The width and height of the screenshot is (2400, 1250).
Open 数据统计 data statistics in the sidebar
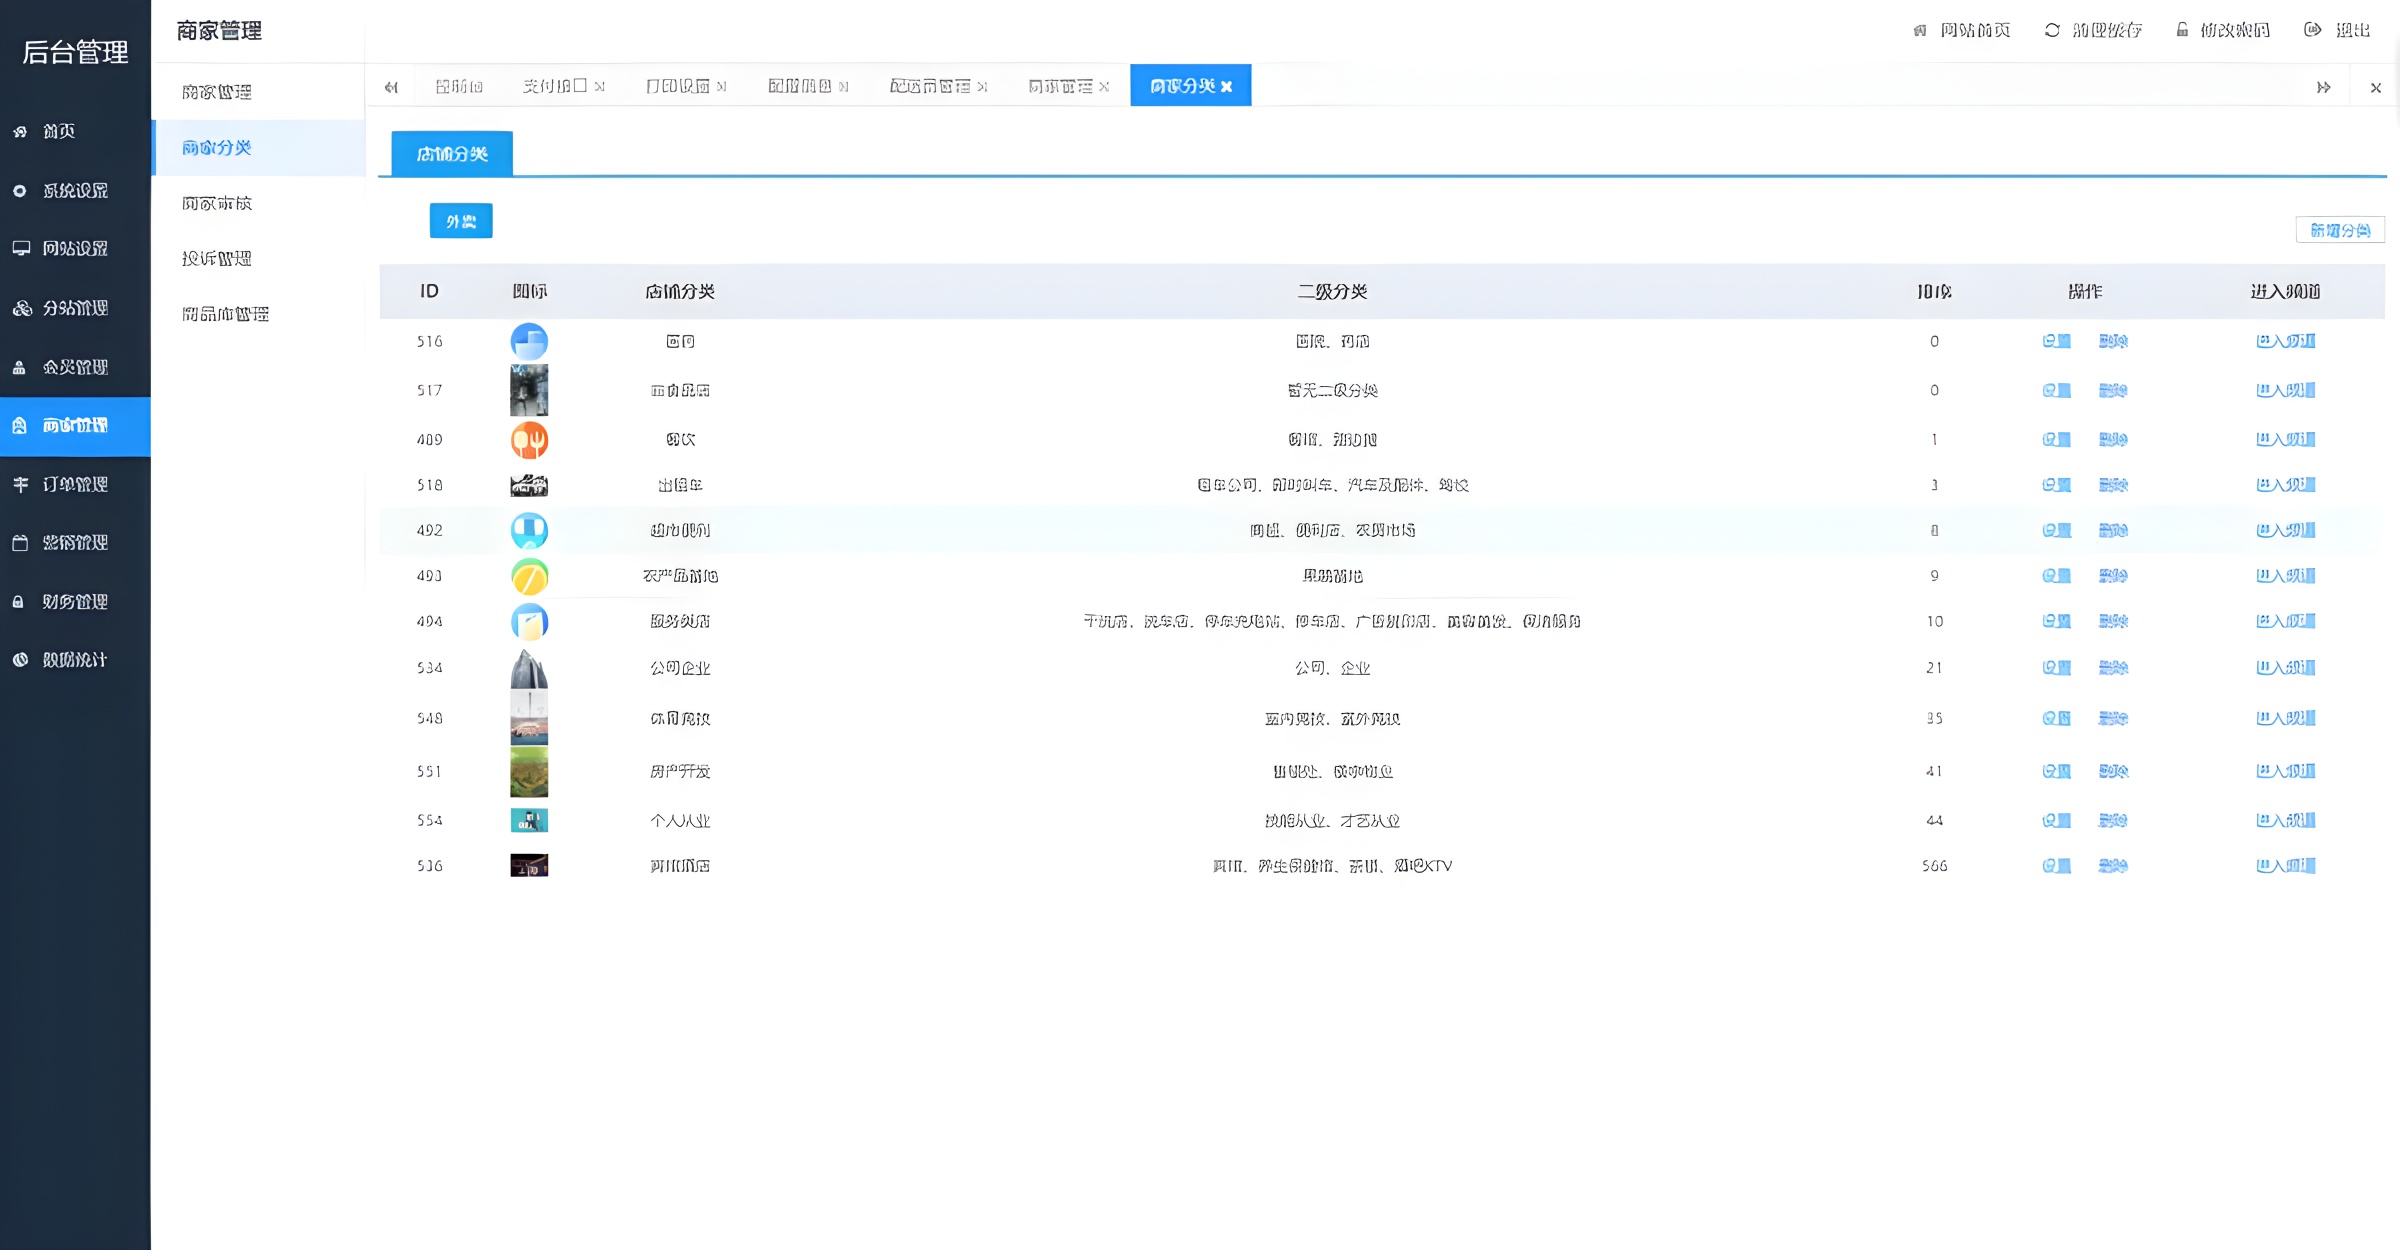(x=74, y=659)
